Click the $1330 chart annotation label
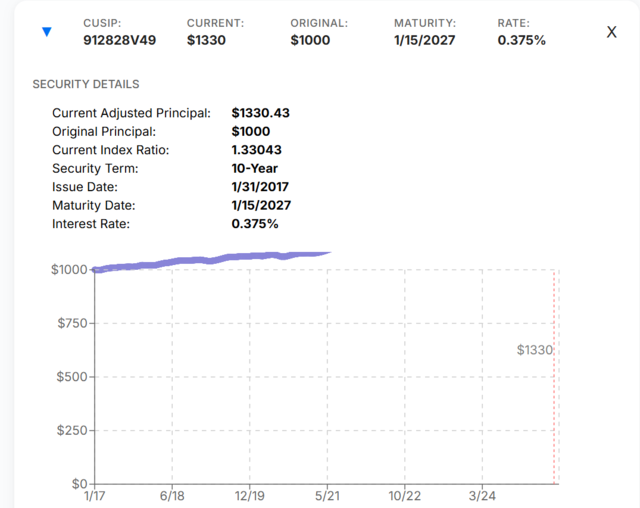640x508 pixels. point(535,350)
